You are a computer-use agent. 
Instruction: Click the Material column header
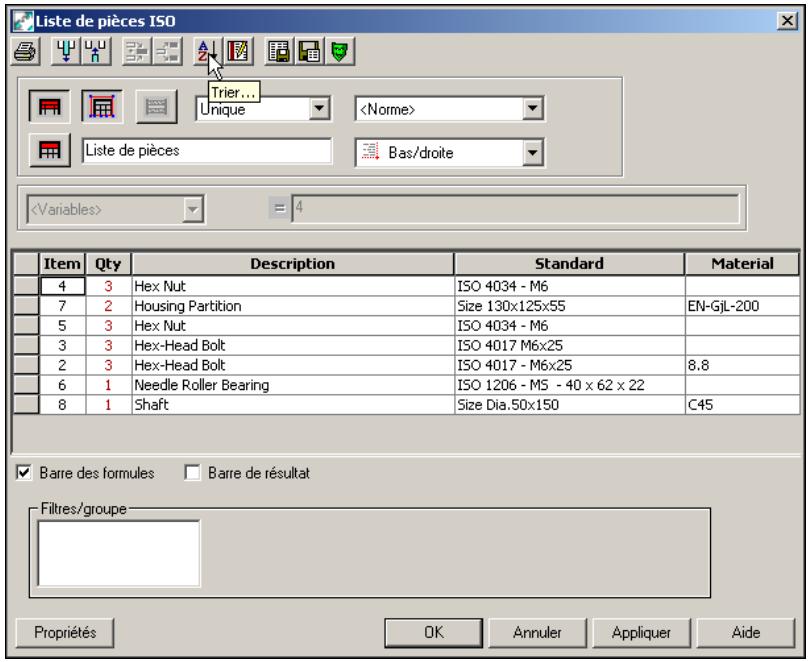(x=742, y=264)
